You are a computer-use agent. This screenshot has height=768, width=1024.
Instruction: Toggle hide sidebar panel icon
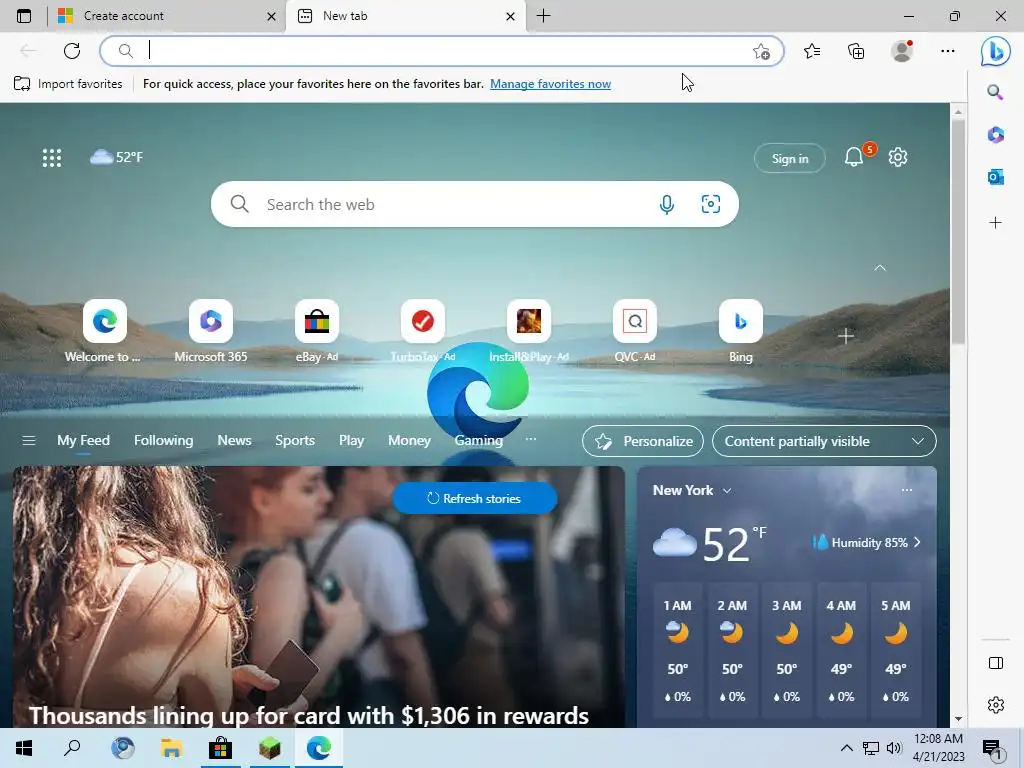(995, 664)
